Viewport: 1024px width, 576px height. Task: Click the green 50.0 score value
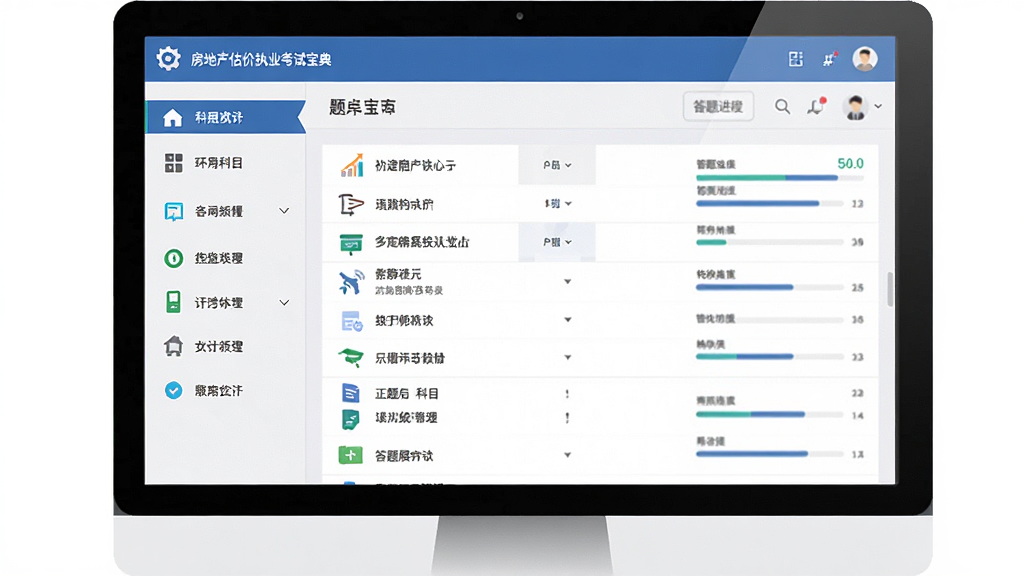point(850,163)
